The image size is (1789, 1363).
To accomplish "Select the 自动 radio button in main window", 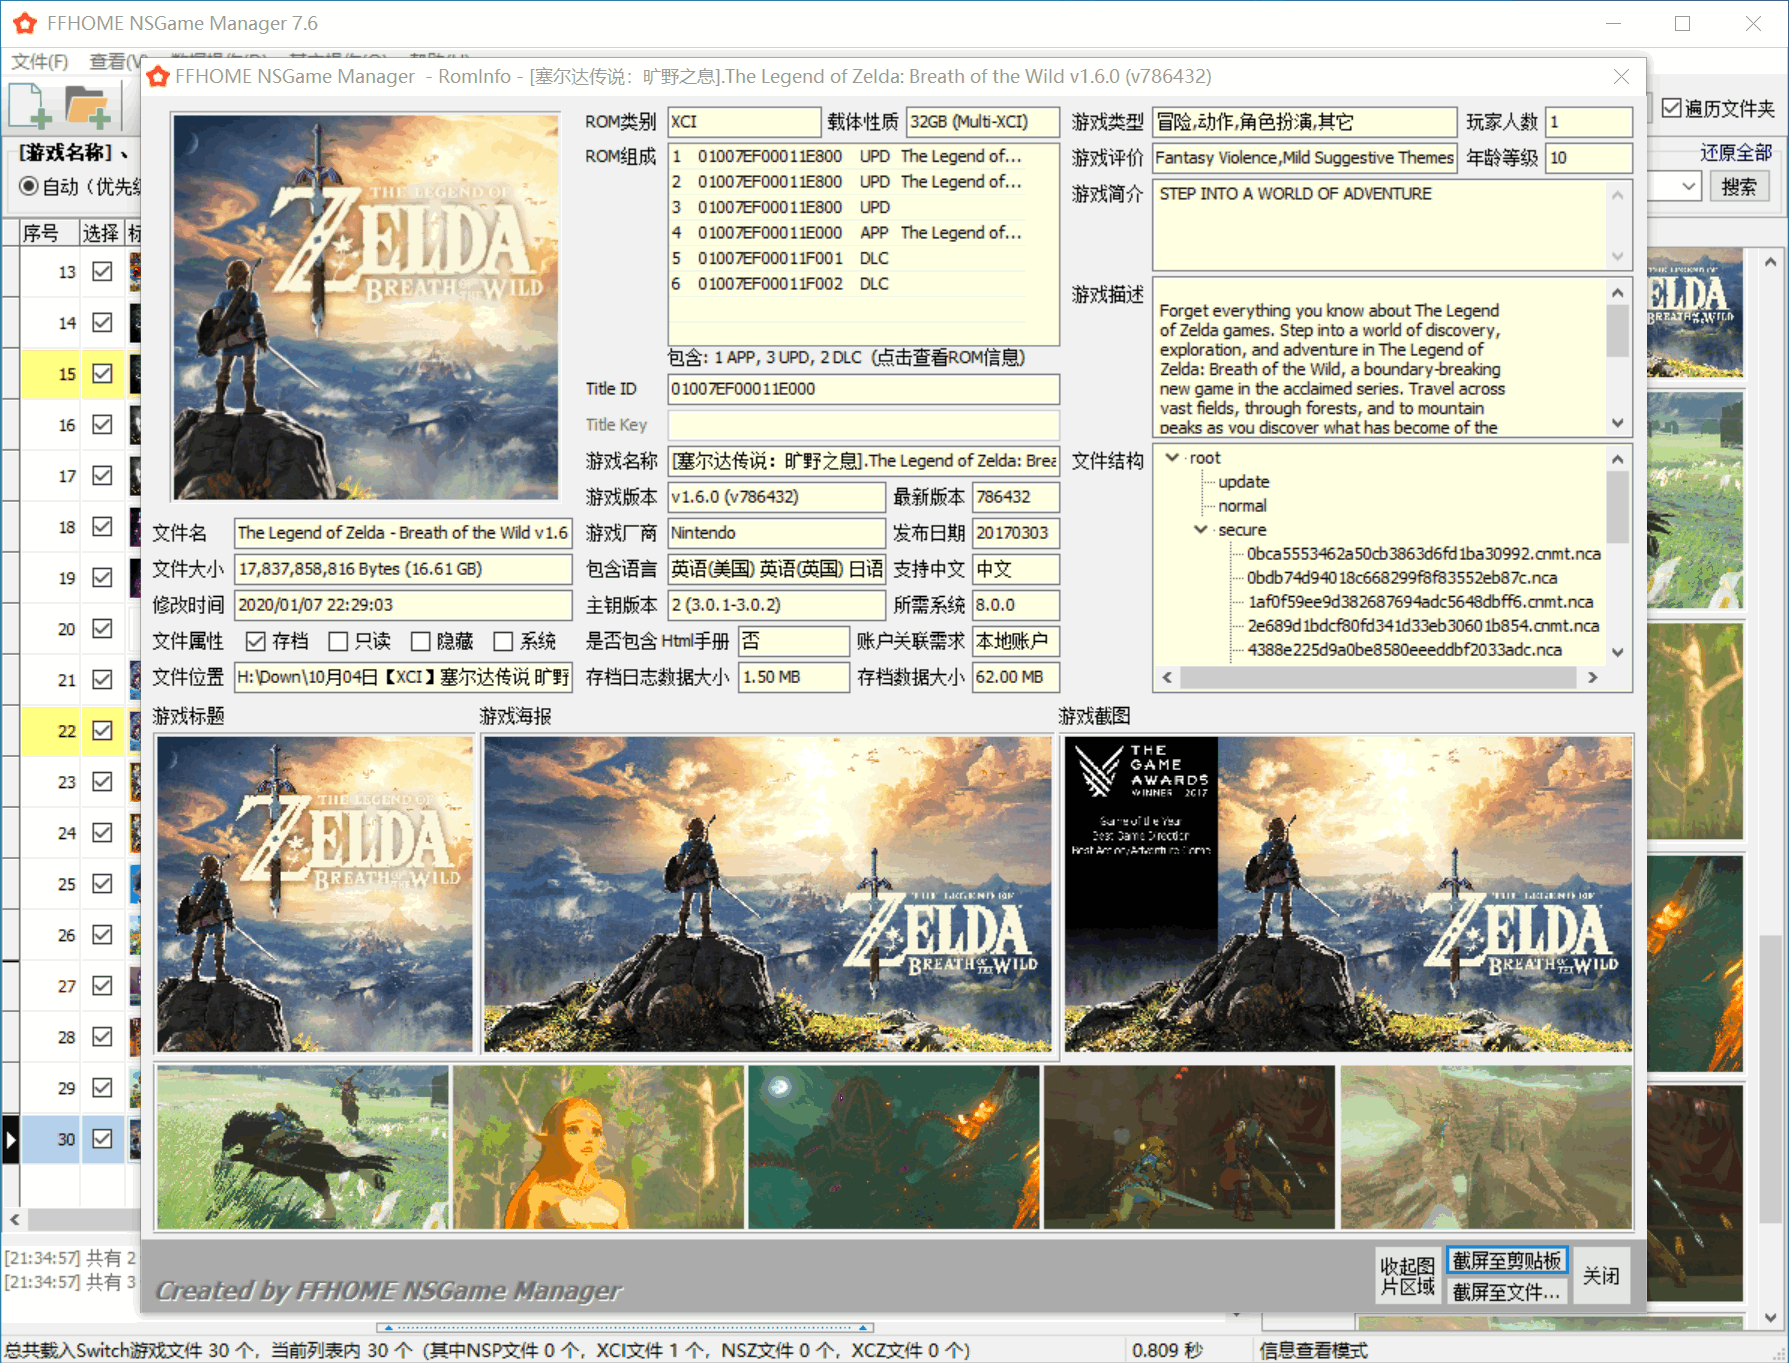I will pos(29,186).
